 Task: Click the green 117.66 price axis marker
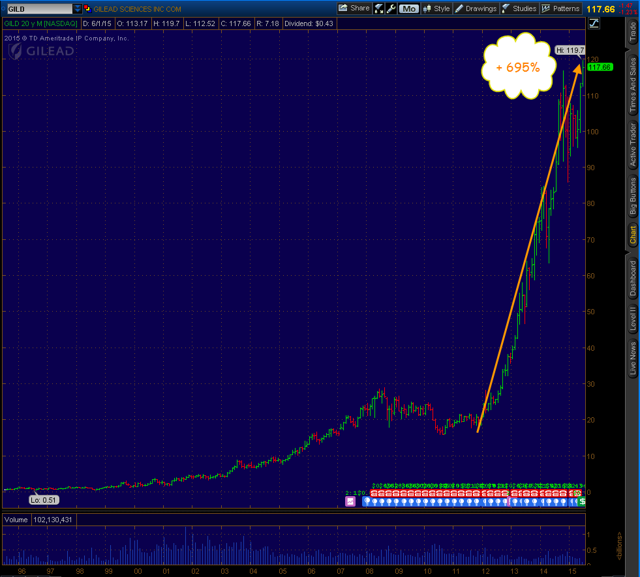[600, 67]
